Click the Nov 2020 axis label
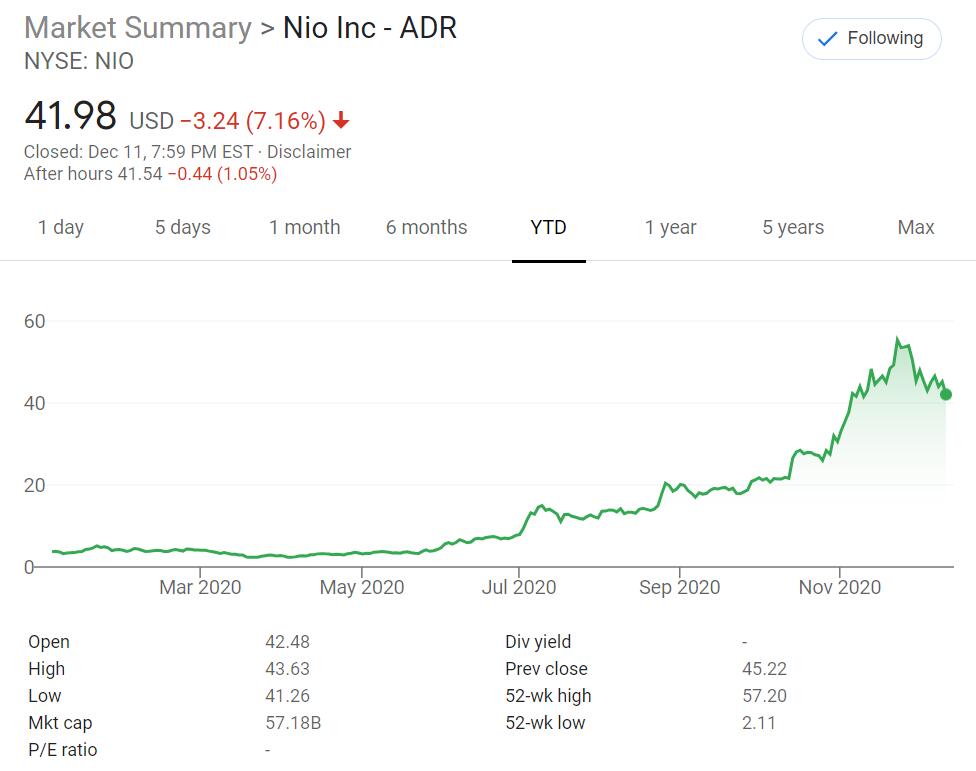976x771 pixels. pyautogui.click(x=840, y=587)
